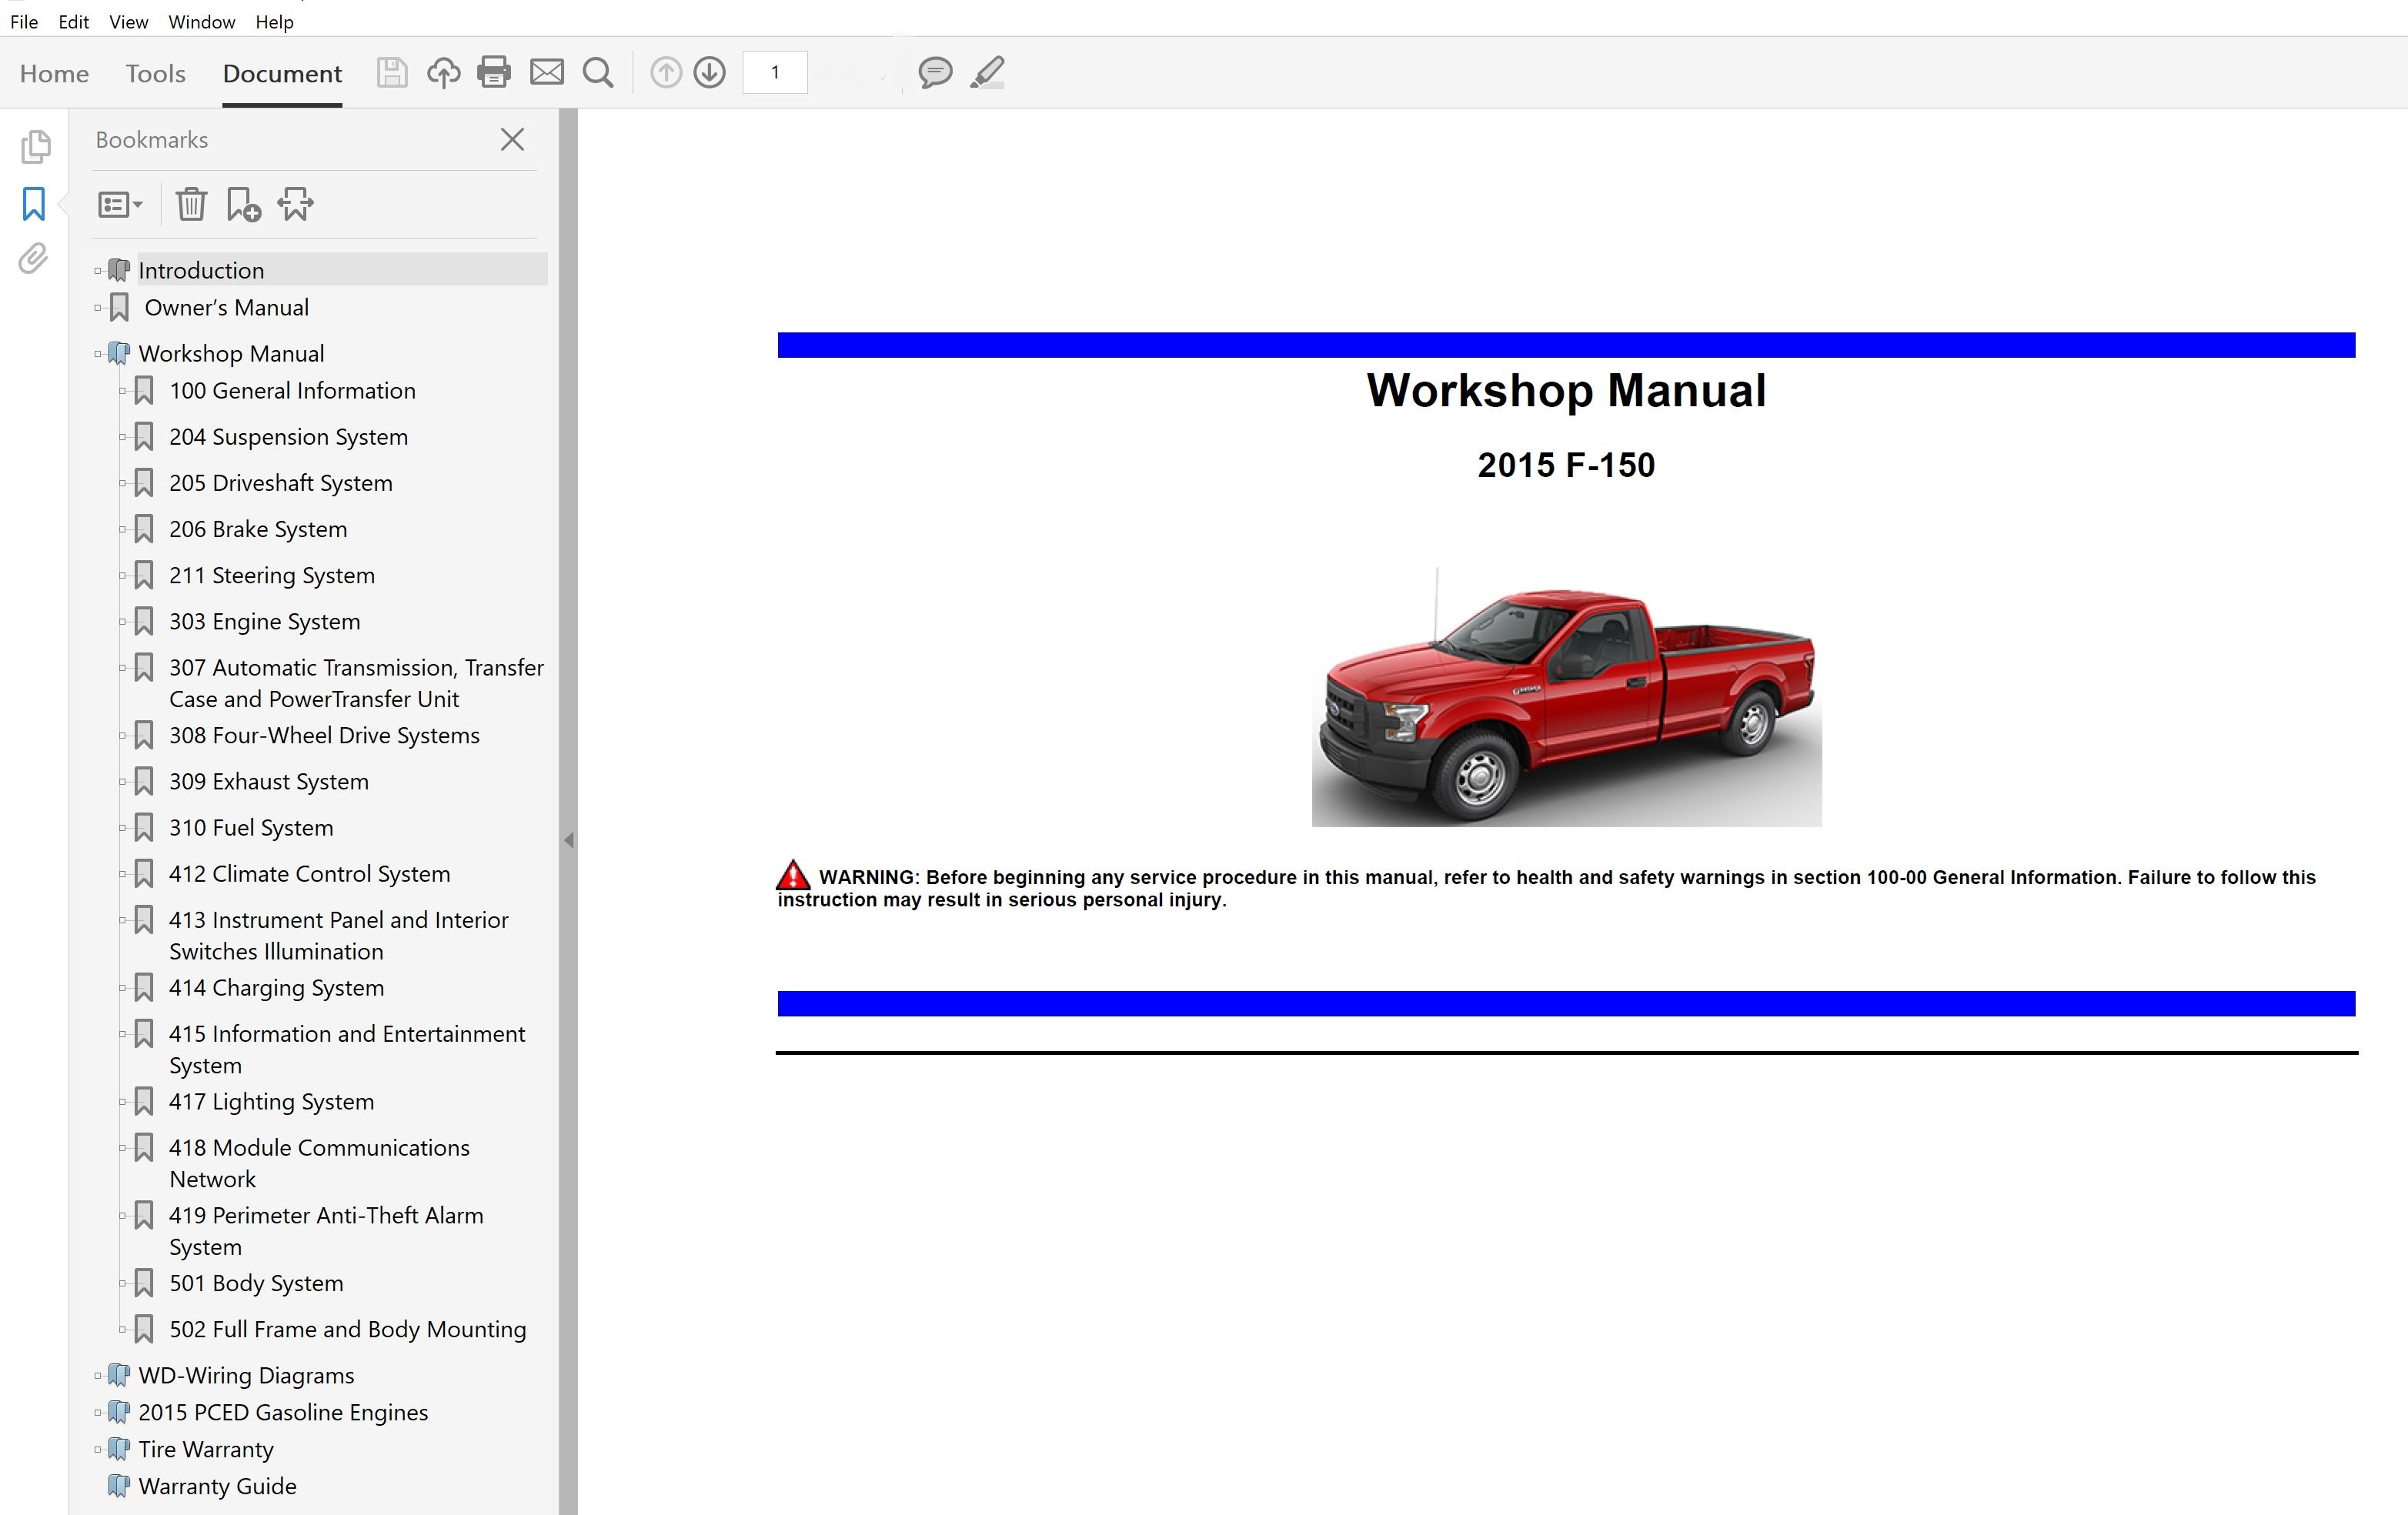Click the upload/share icon
Image resolution: width=2408 pixels, height=1515 pixels.
point(442,73)
